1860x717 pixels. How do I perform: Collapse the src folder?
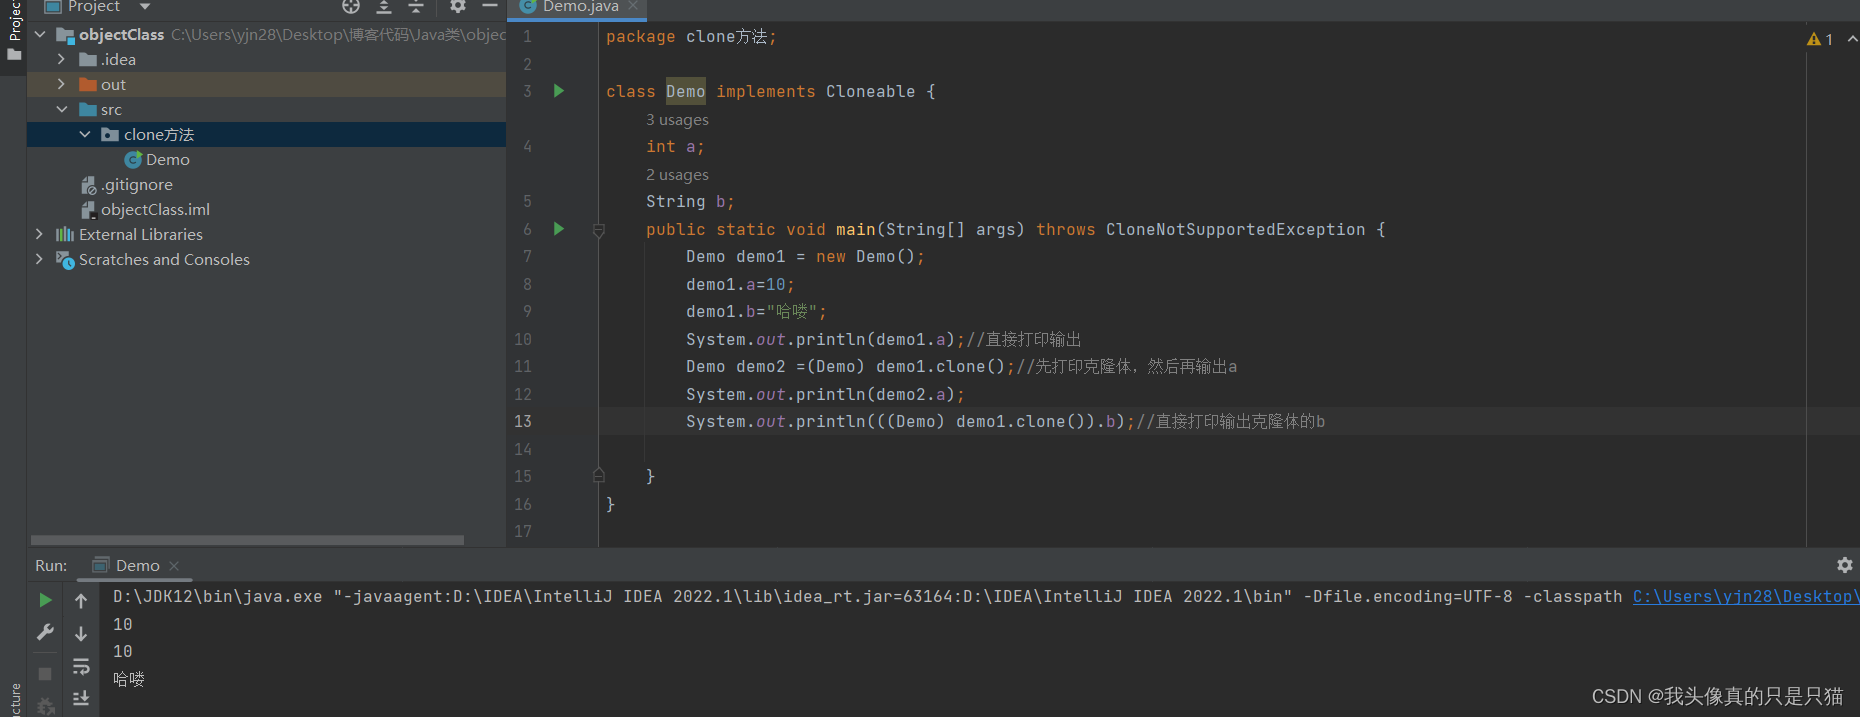[x=62, y=110]
